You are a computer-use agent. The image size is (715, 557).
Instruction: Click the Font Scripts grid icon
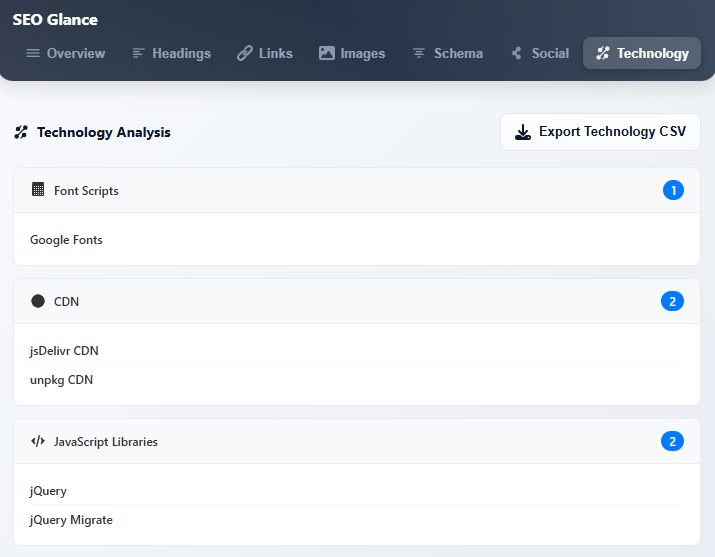tap(38, 190)
